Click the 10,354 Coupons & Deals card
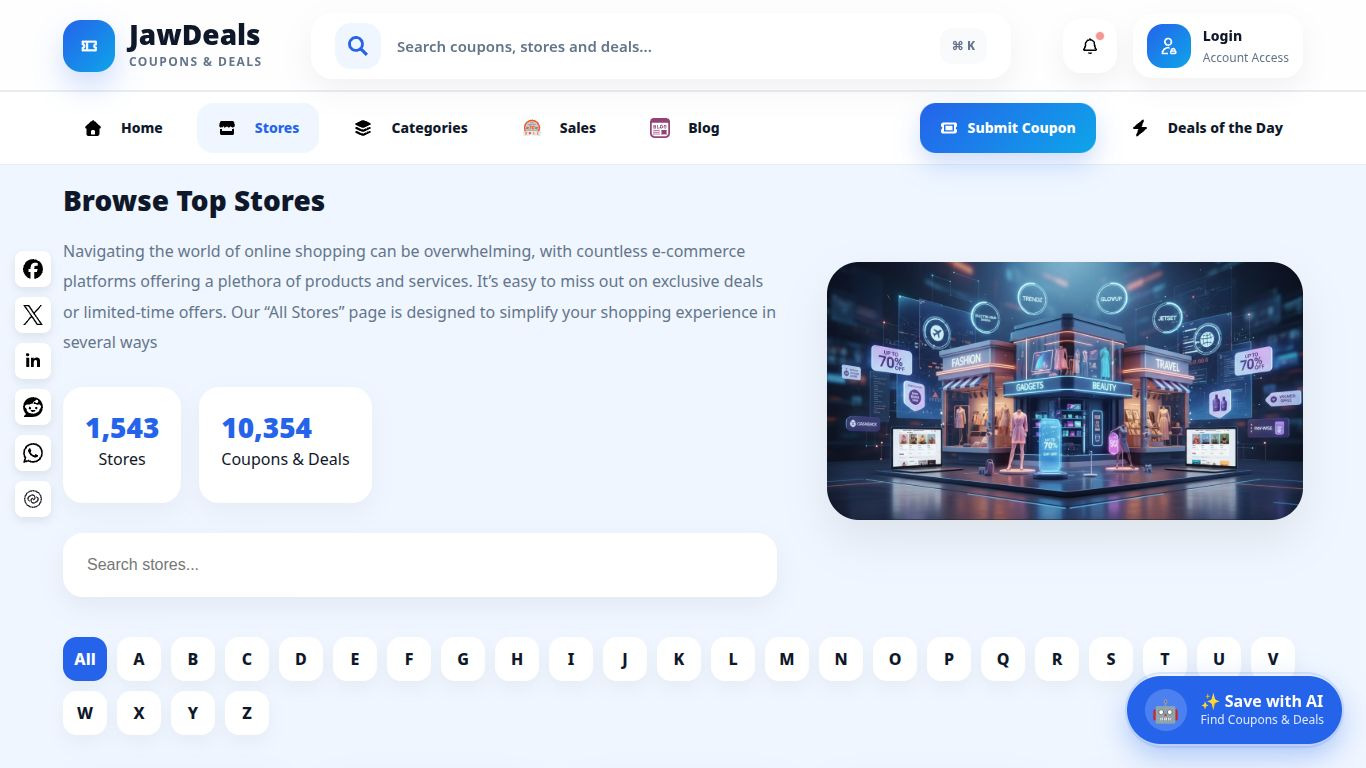The width and height of the screenshot is (1366, 768). pyautogui.click(x=285, y=445)
